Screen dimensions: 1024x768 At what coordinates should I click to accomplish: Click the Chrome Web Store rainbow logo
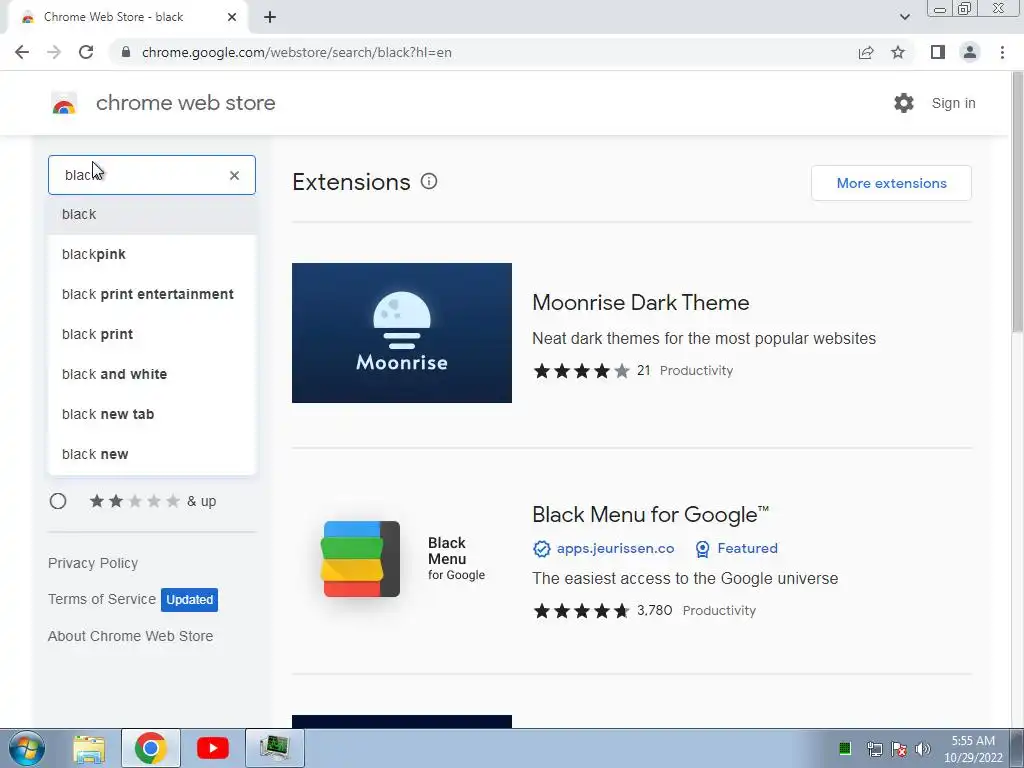pos(64,103)
